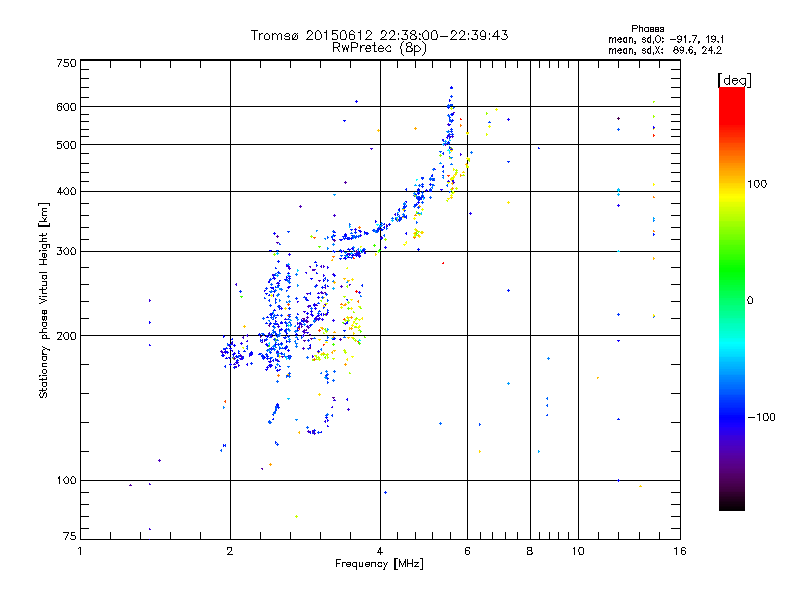This screenshot has width=800, height=600.
Task: Click the y-axis label 'Stationary phase Virtual Height [km]'
Action: coord(44,300)
